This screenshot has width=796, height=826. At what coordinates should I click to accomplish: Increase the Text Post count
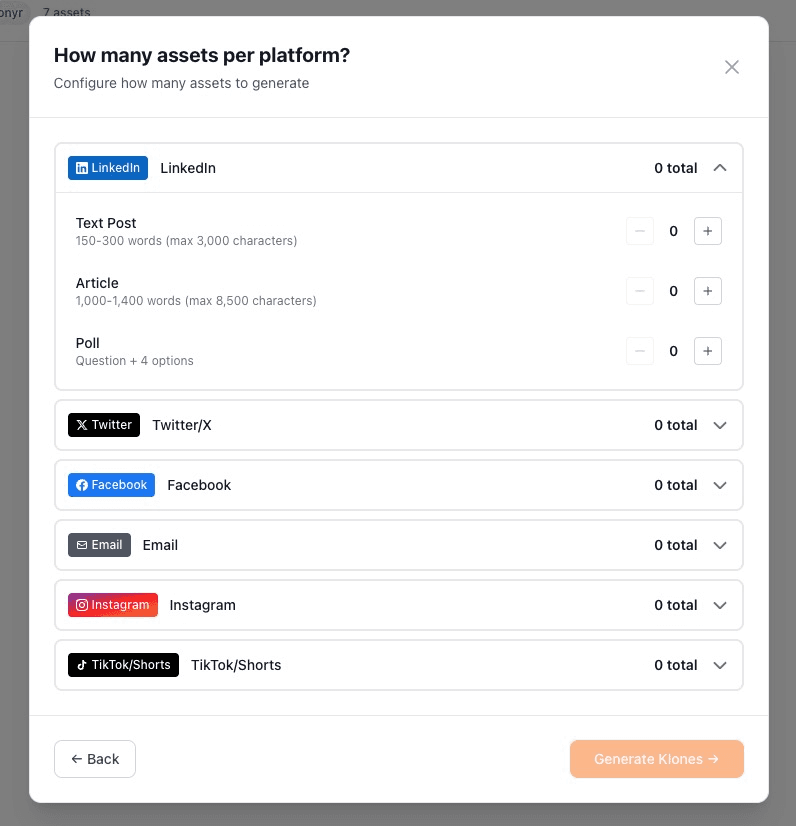point(708,231)
